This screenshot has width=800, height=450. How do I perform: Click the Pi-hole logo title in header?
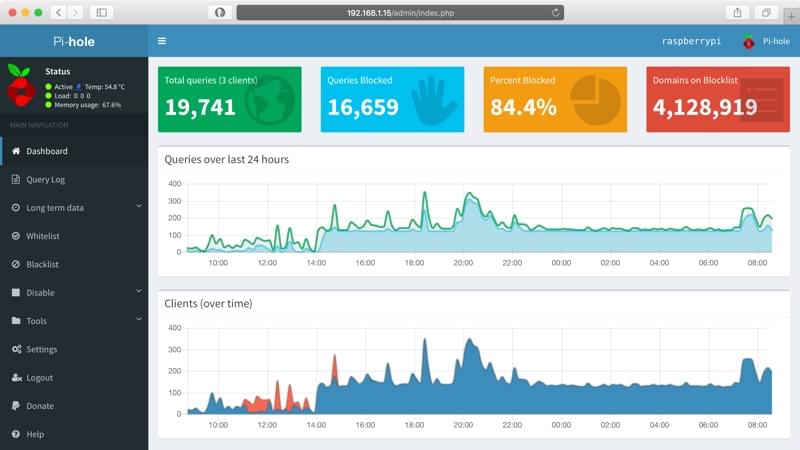pyautogui.click(x=74, y=41)
